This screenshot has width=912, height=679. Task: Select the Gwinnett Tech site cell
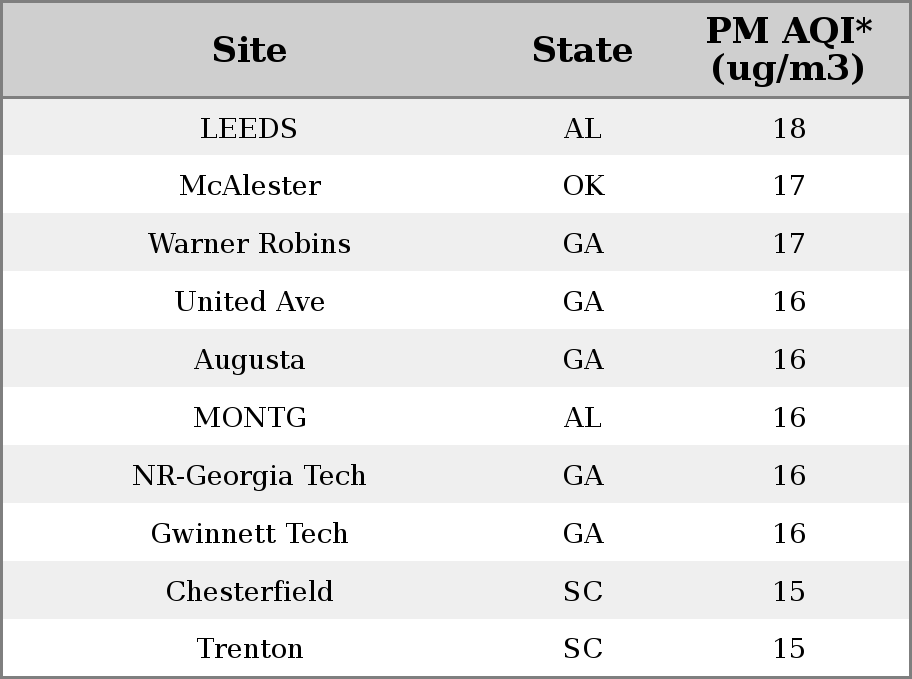point(250,534)
